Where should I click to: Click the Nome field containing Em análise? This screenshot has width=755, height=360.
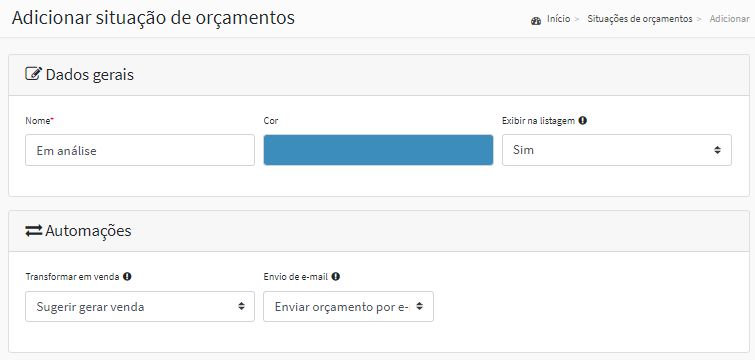140,150
